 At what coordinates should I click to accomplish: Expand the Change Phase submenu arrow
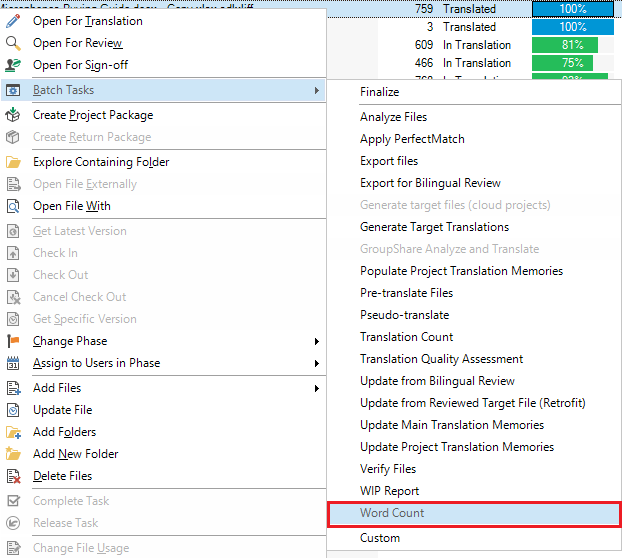(x=317, y=341)
